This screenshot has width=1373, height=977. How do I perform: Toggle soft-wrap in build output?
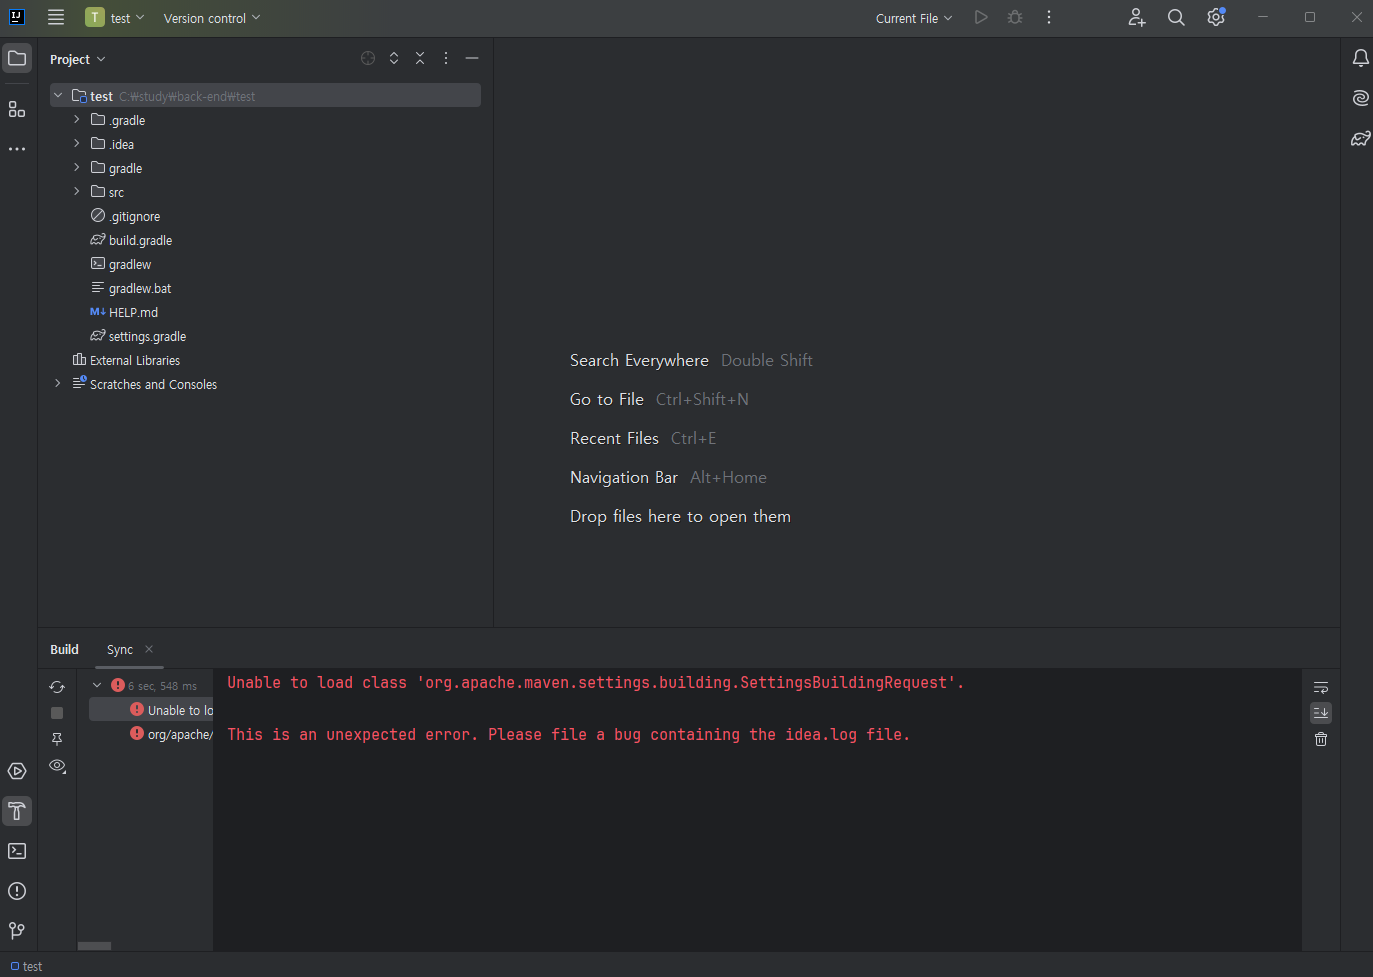point(1321,687)
